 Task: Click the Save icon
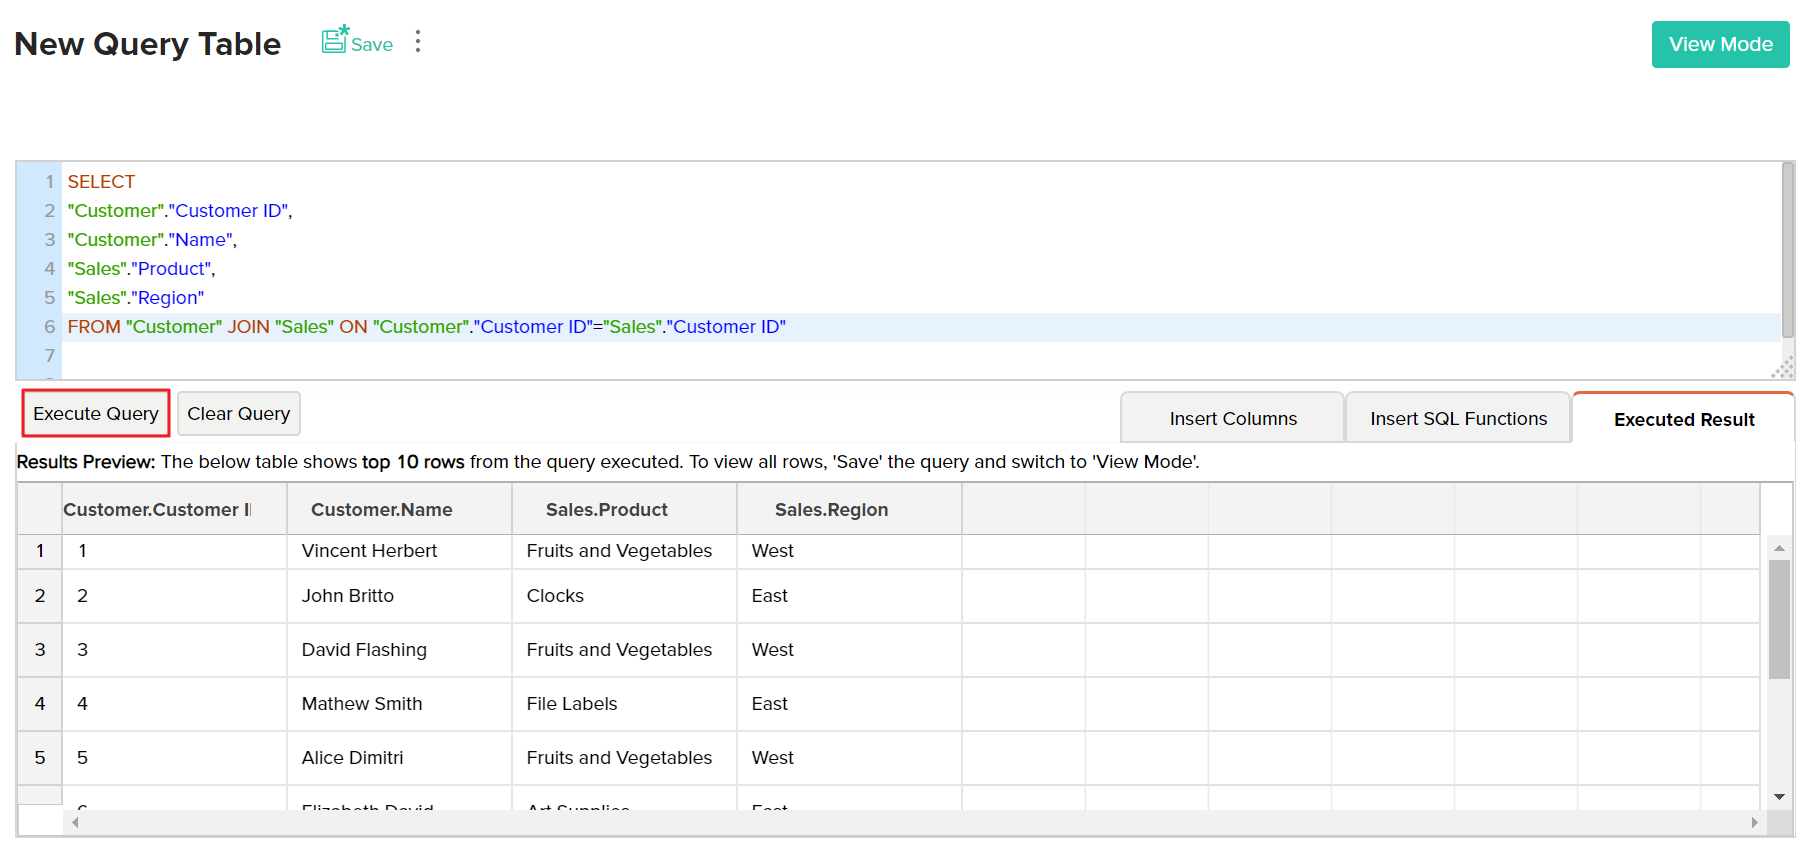pos(335,41)
